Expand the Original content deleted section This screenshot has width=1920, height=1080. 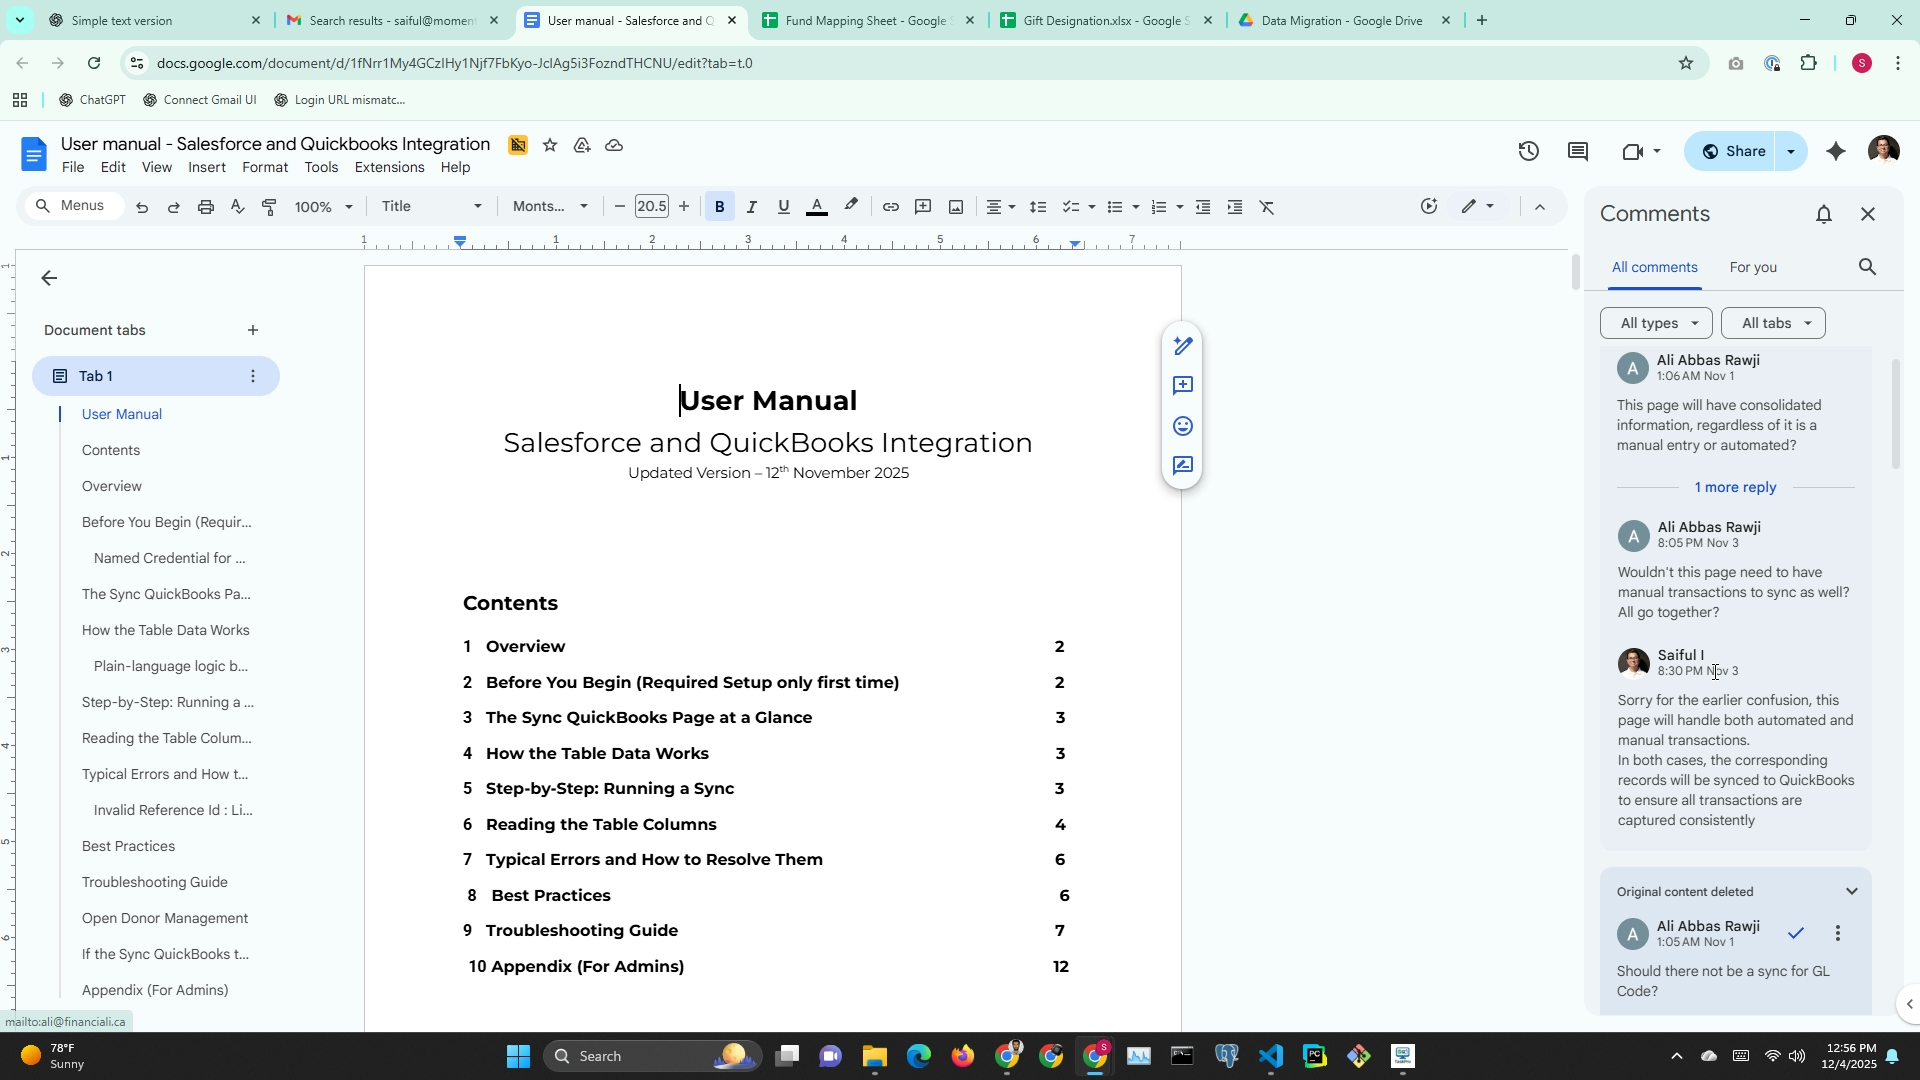[x=1851, y=891]
